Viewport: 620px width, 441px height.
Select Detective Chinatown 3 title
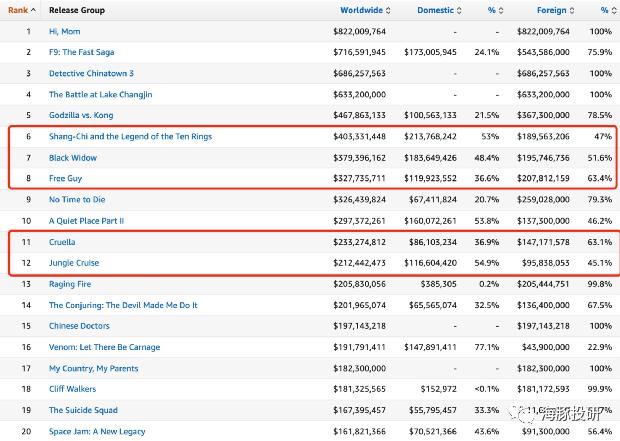(91, 73)
